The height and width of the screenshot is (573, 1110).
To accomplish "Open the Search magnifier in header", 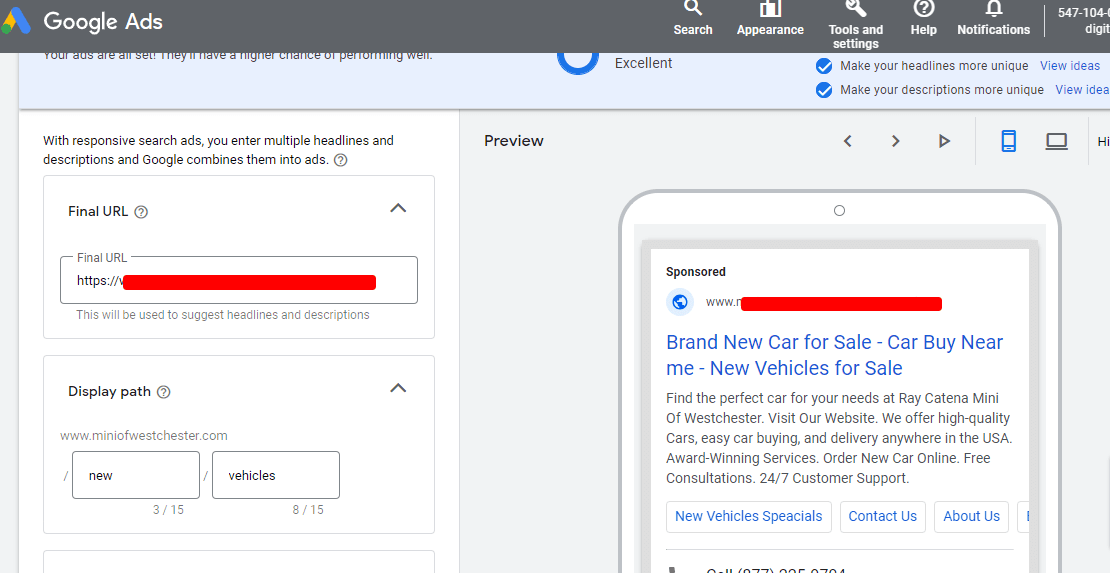I will tap(693, 10).
